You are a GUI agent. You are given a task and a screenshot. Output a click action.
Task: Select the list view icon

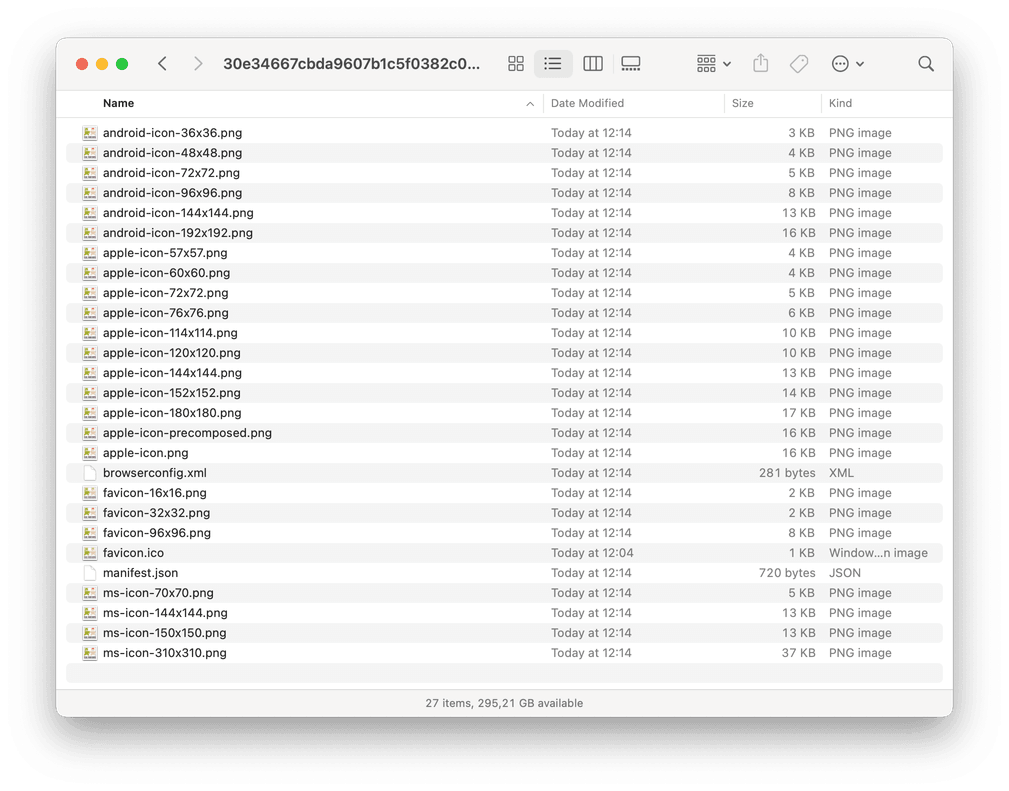553,63
